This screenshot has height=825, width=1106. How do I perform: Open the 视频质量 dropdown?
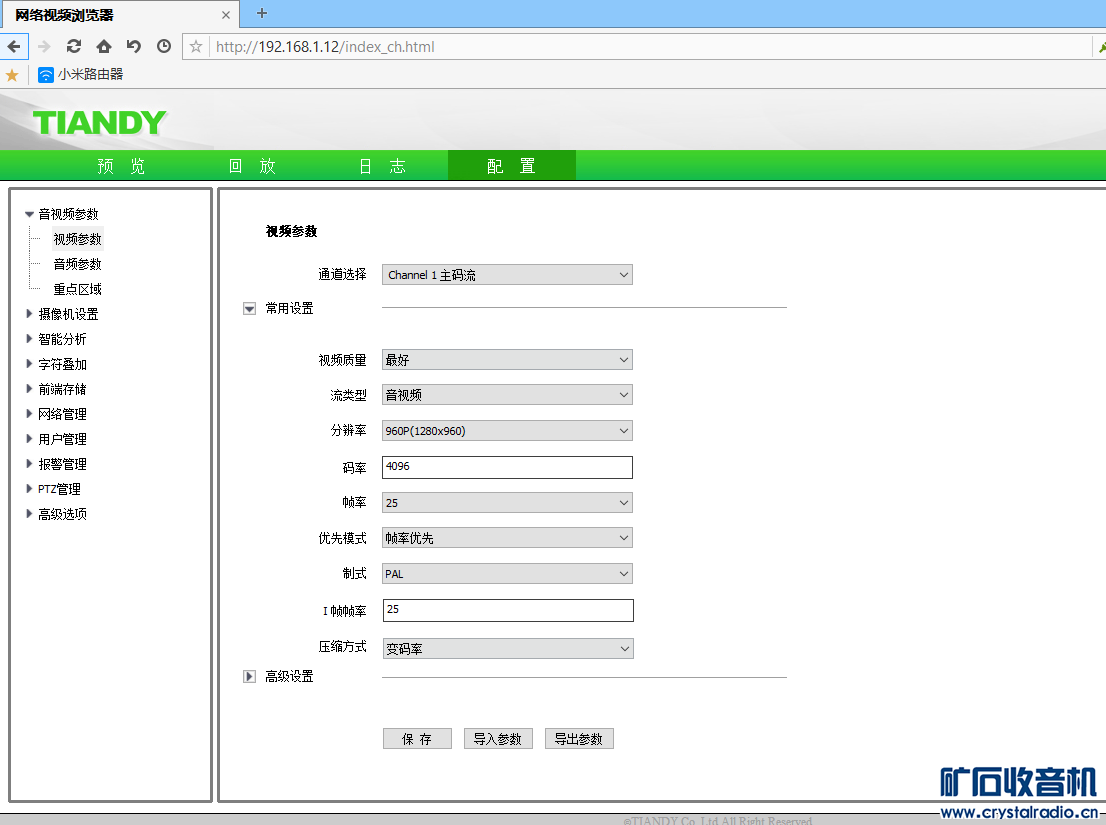pos(507,360)
